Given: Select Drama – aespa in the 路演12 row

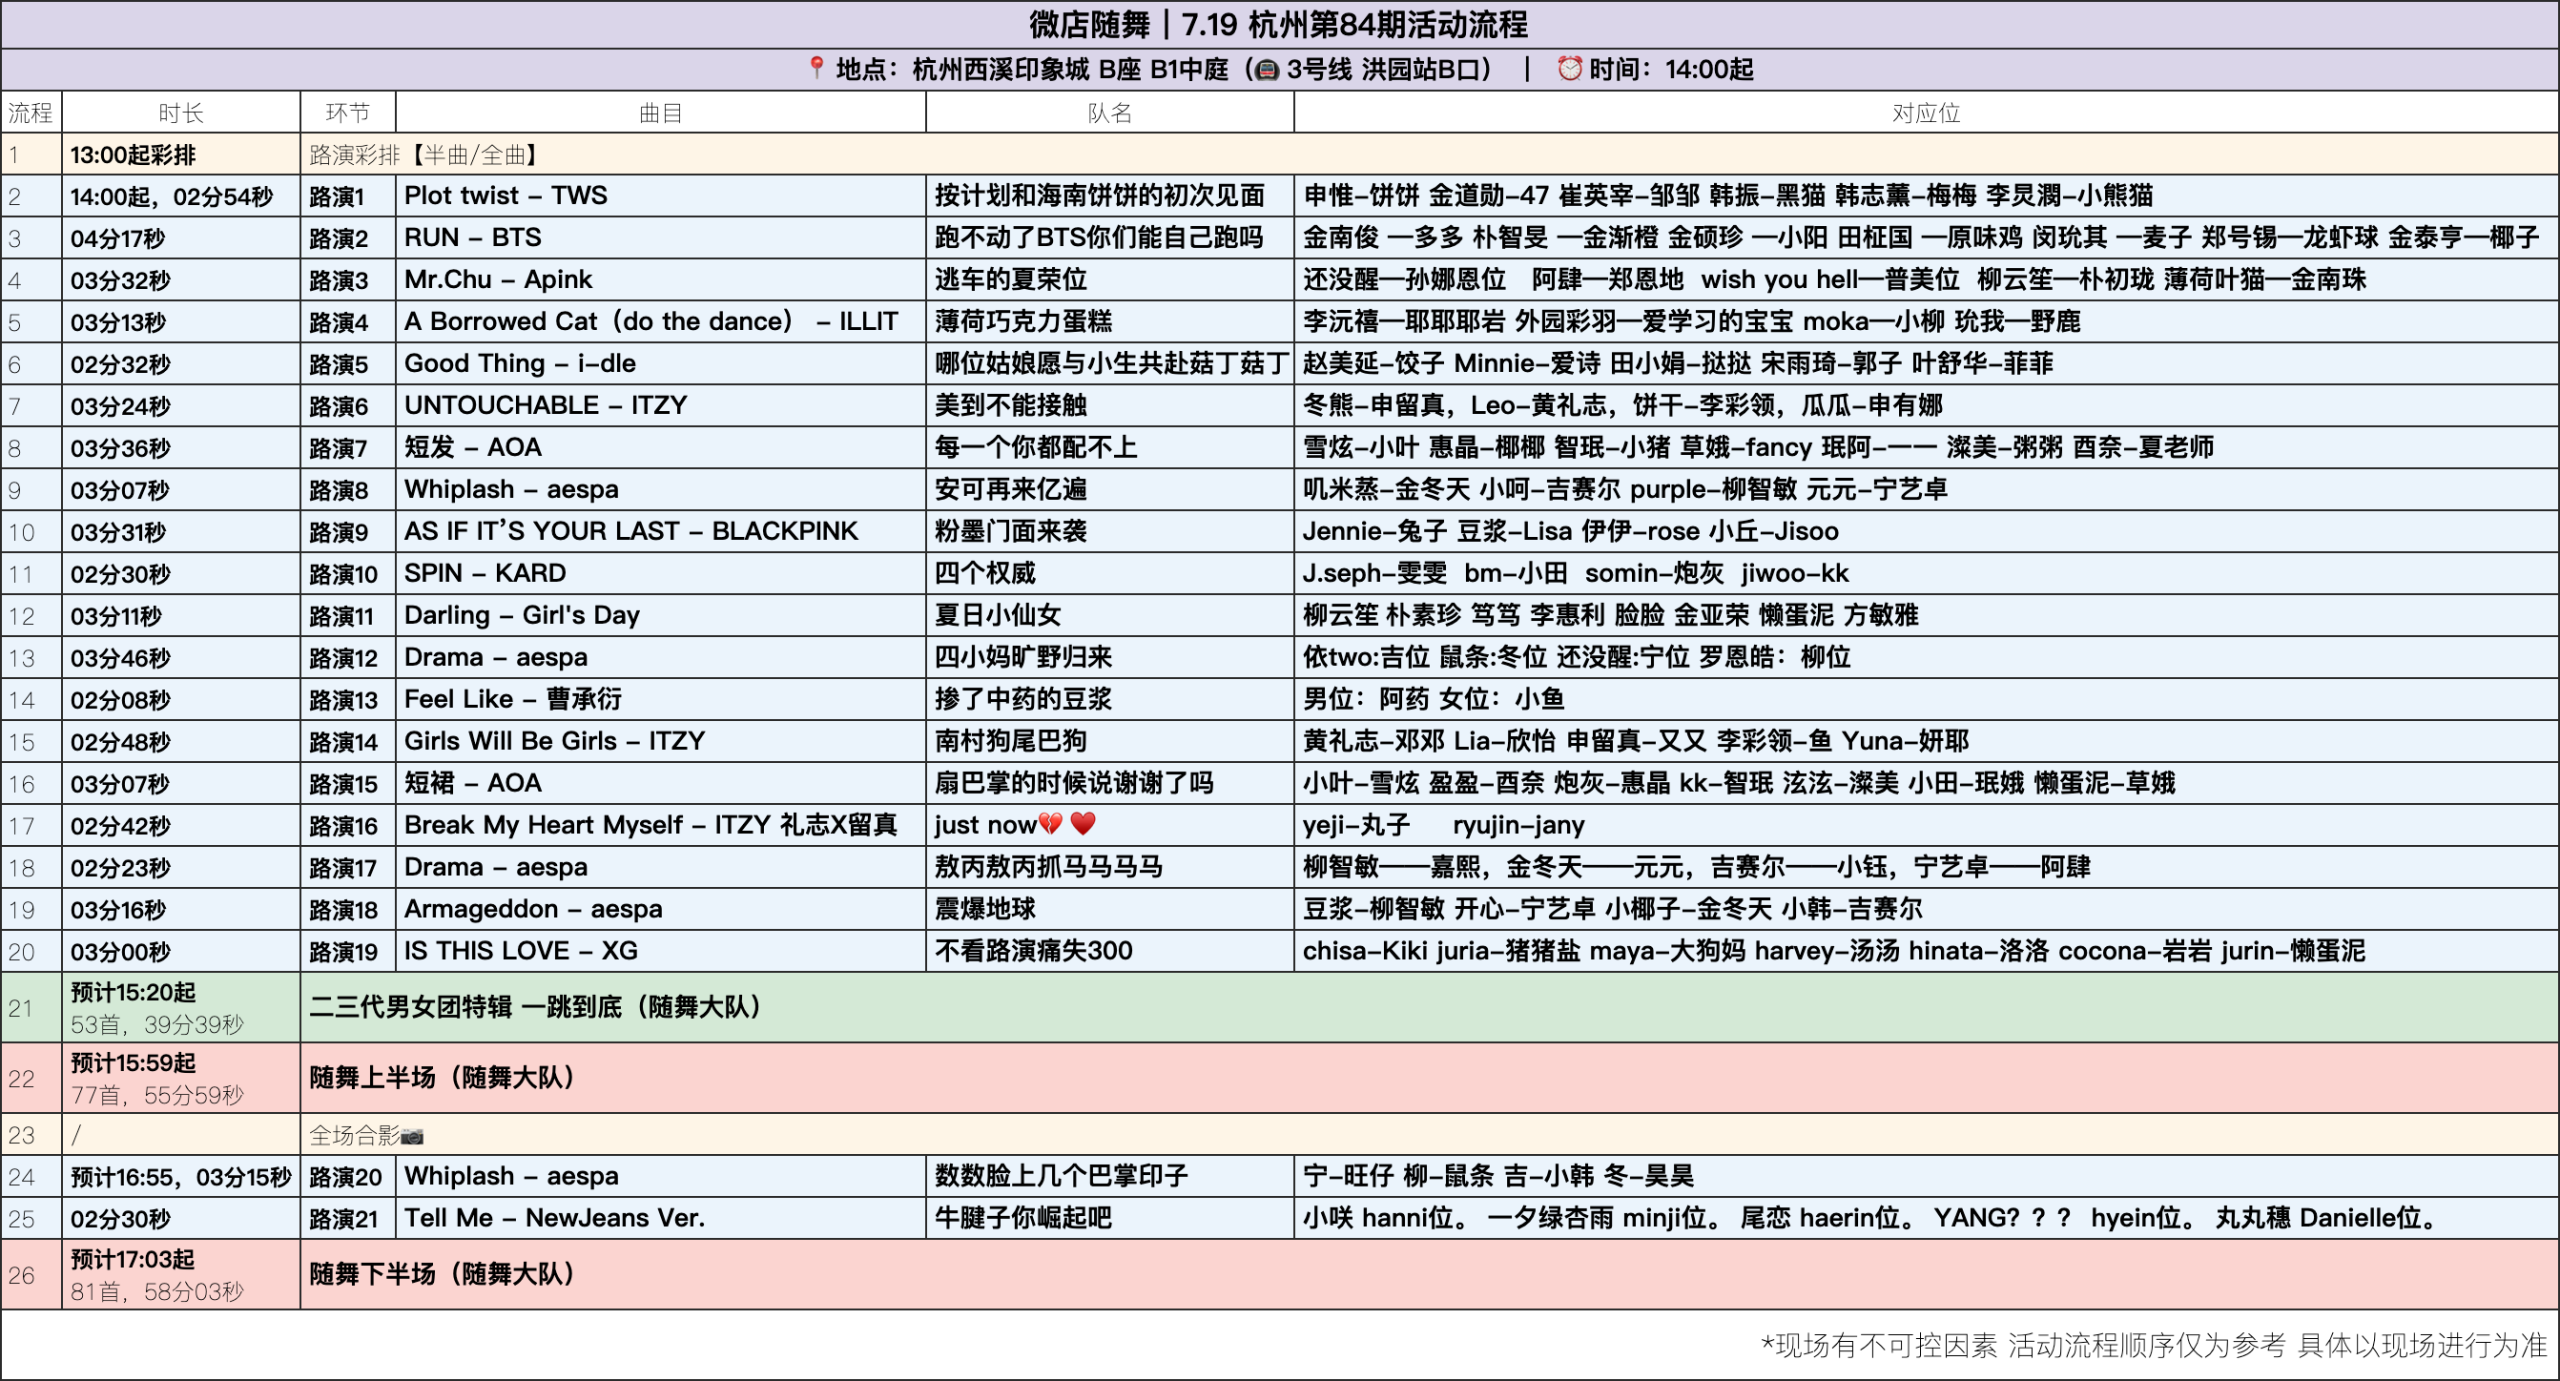Looking at the screenshot, I should click(x=661, y=658).
